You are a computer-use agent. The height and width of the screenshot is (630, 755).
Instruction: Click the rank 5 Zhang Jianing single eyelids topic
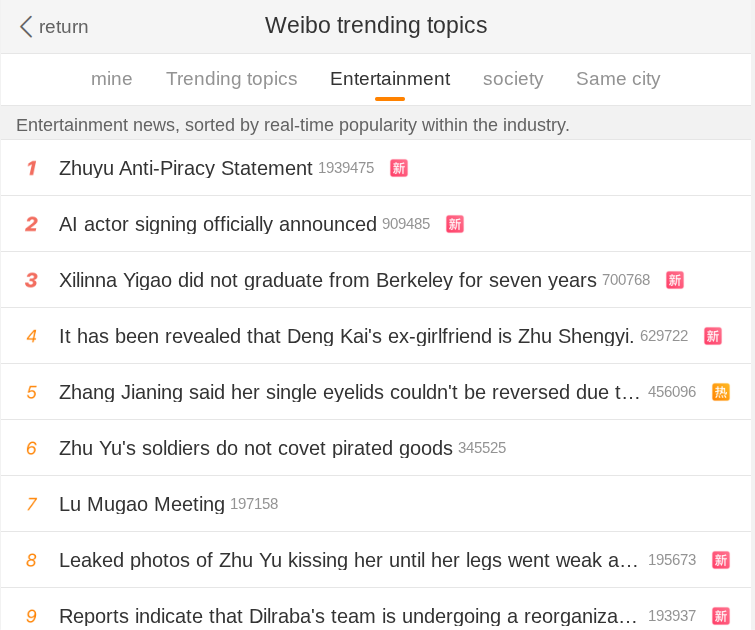(x=350, y=392)
